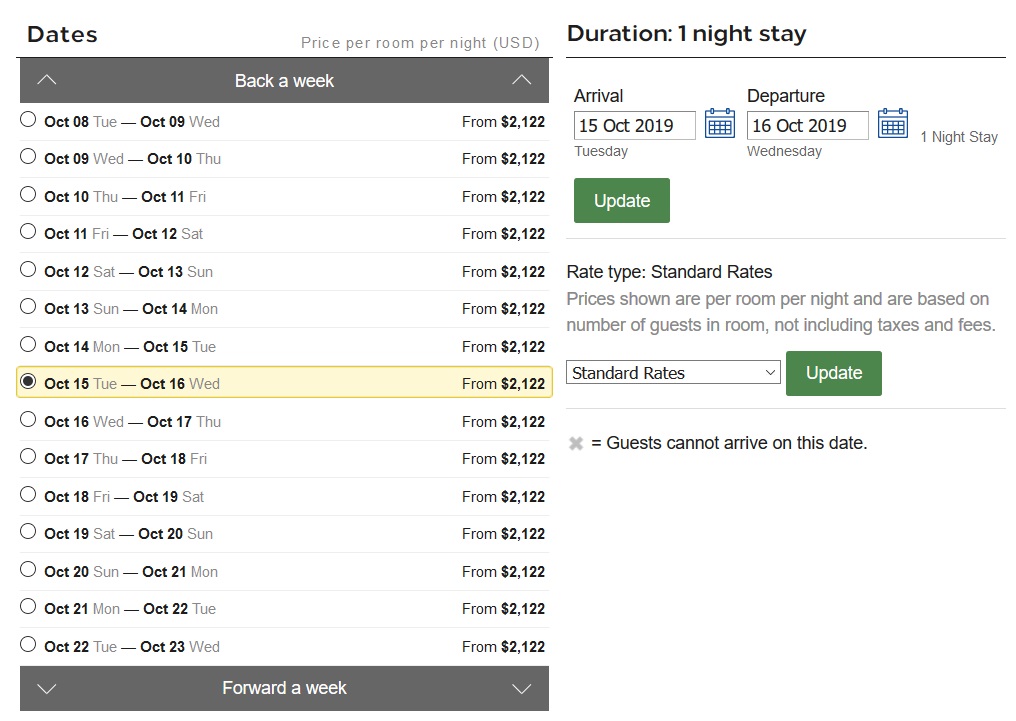Click Update button next to Standard Rates
Viewport: 1016px width, 721px height.
click(x=833, y=373)
